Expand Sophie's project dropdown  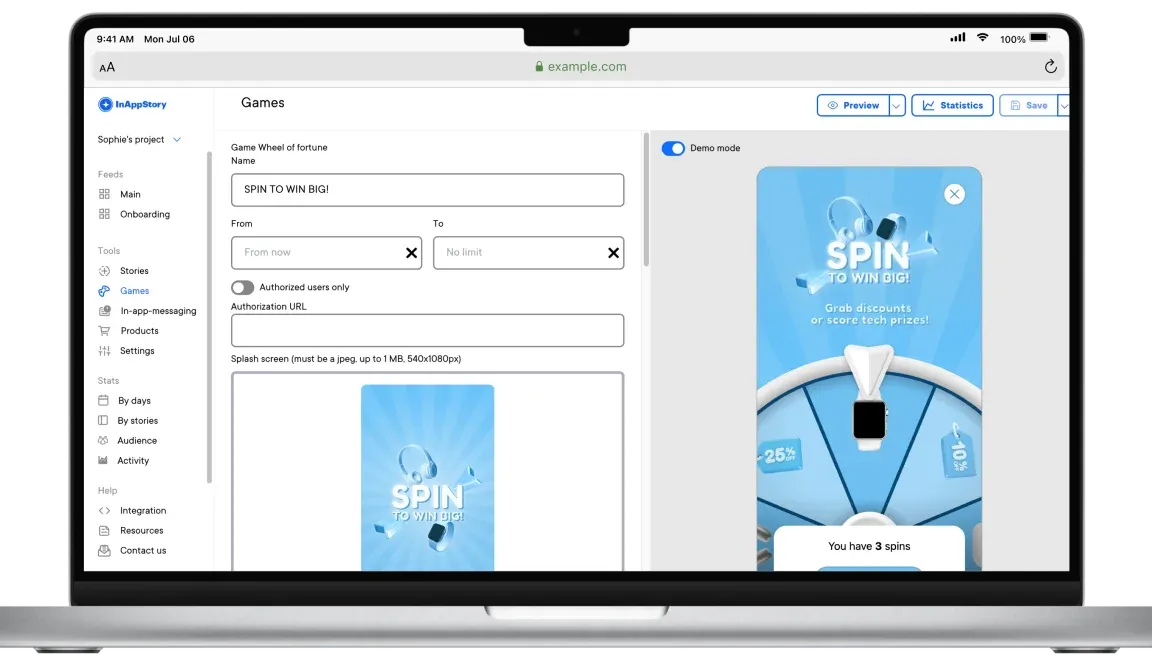[177, 140]
